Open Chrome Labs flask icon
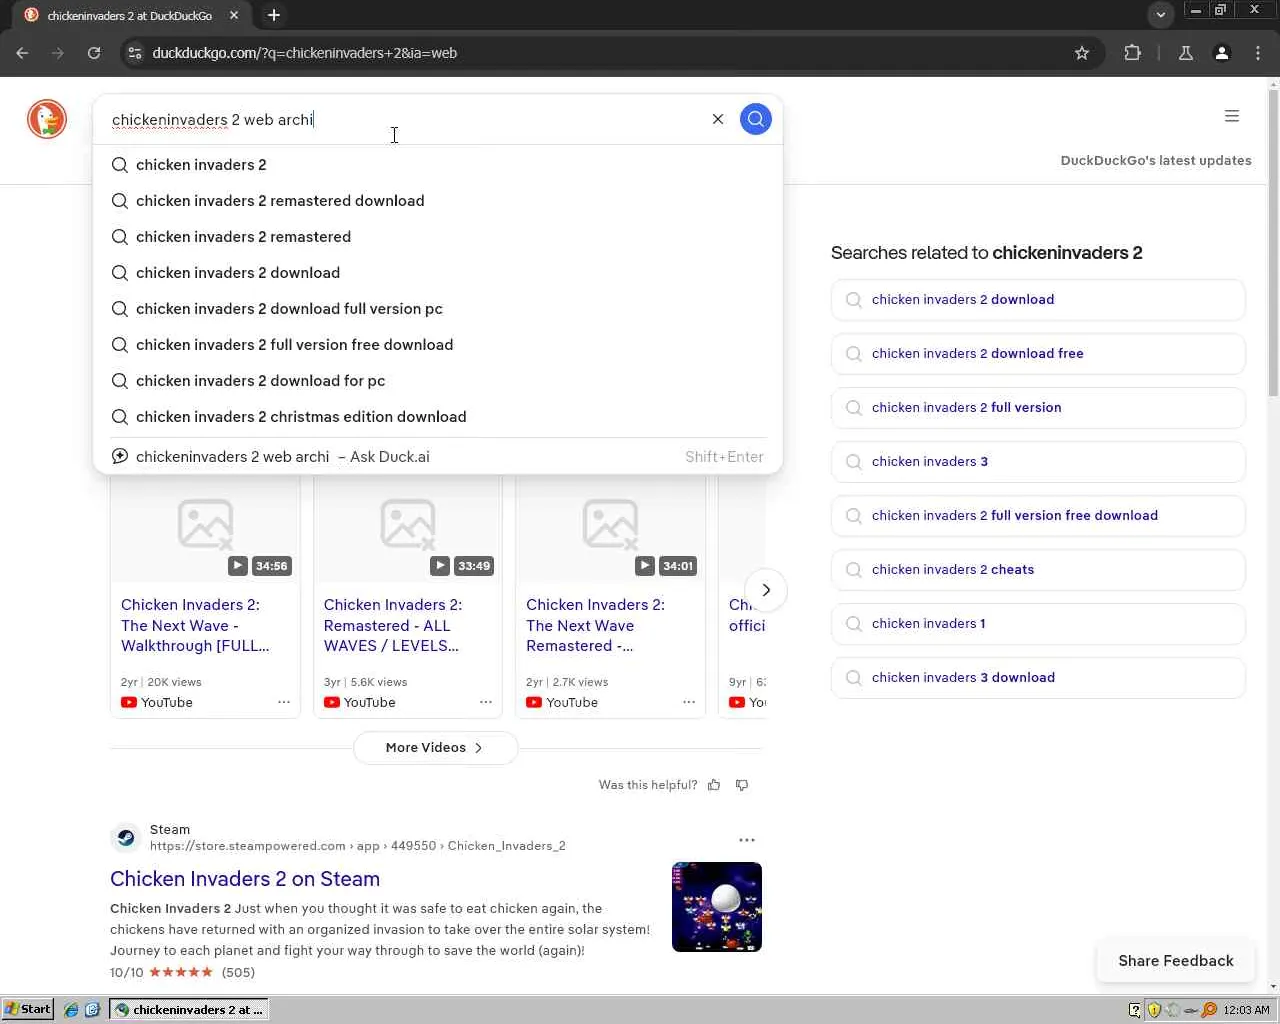This screenshot has width=1280, height=1024. (1186, 53)
